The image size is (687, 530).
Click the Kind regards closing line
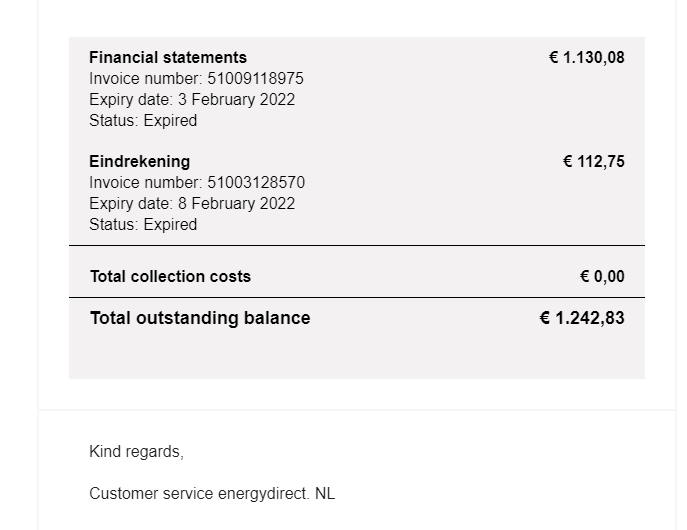click(x=136, y=452)
